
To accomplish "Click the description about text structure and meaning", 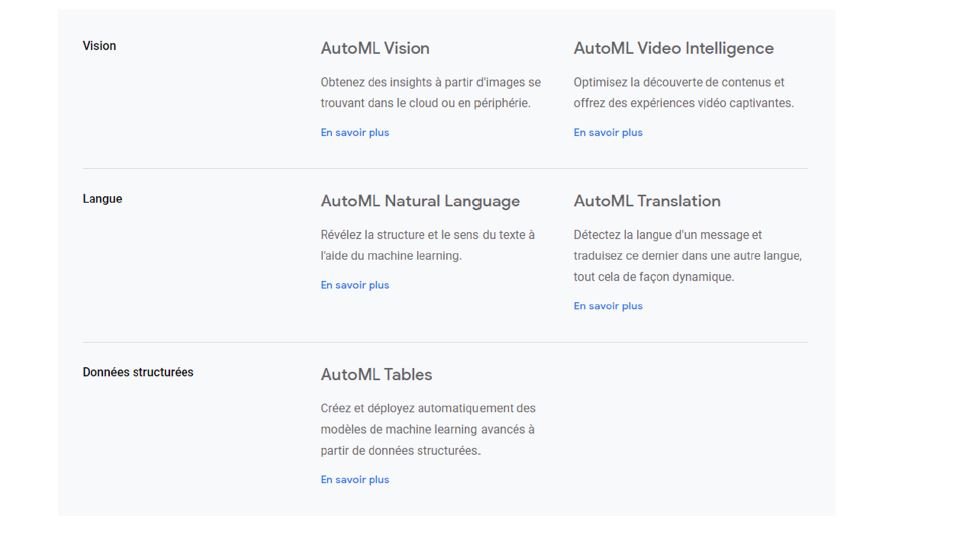I will tap(427, 245).
